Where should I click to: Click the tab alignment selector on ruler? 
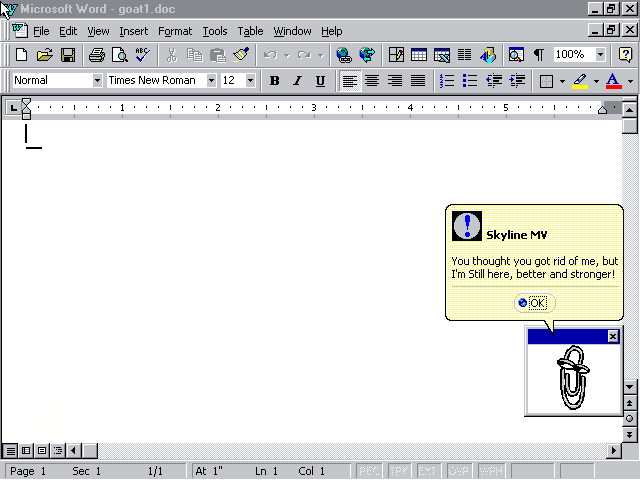13,108
